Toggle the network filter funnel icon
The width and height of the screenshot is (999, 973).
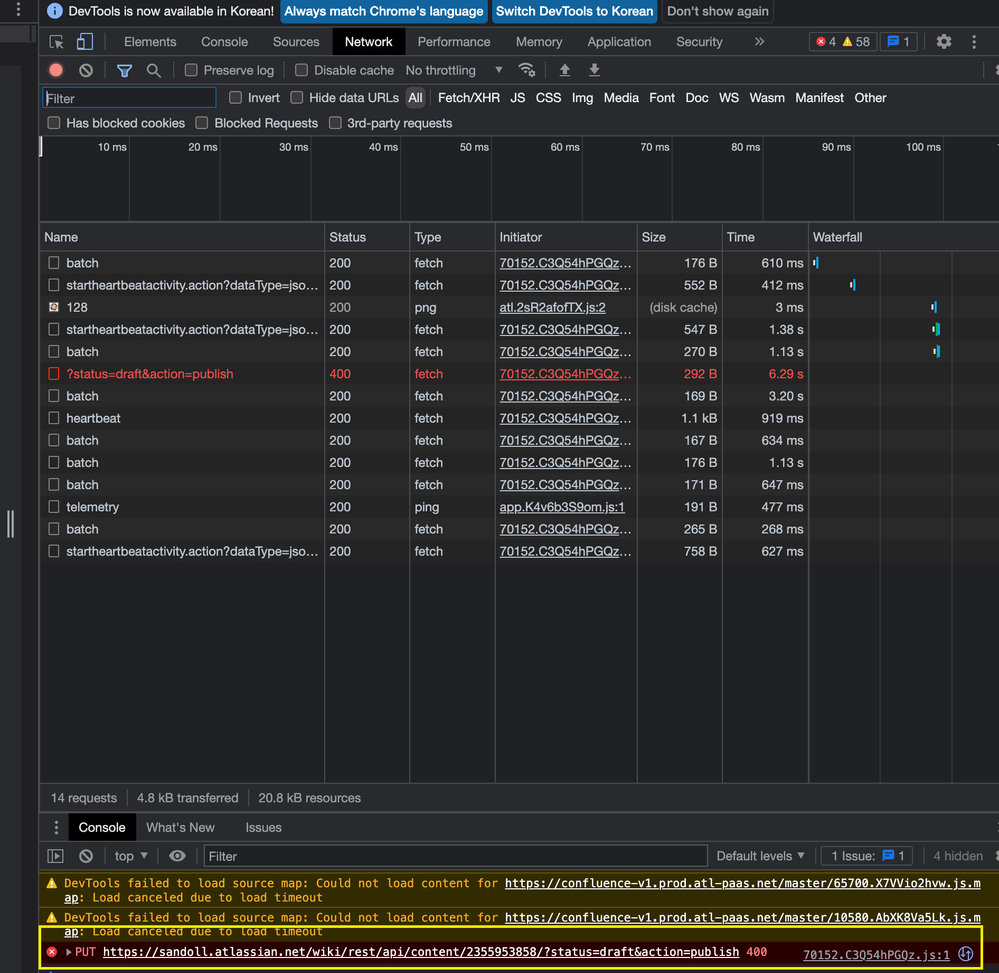tap(124, 70)
